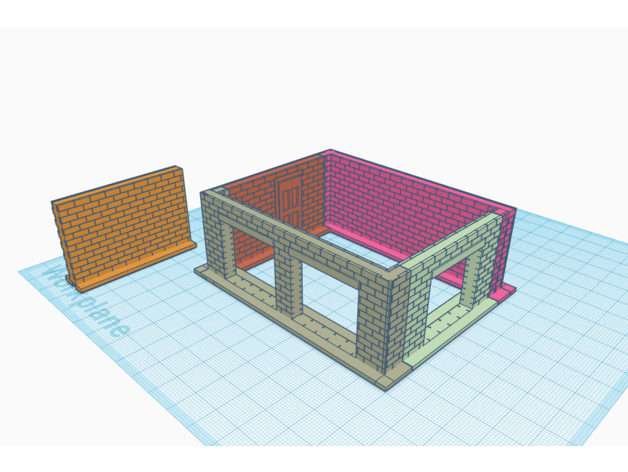
Task: Click the door on the red wall
Action: 290,204
